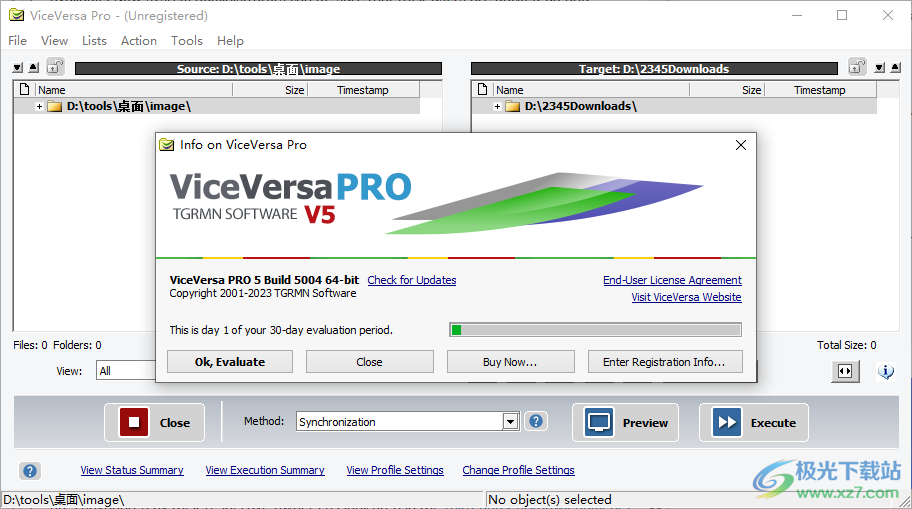Click the D:\tools source folder icon
Screen dimensions: 912x509
[x=55, y=106]
